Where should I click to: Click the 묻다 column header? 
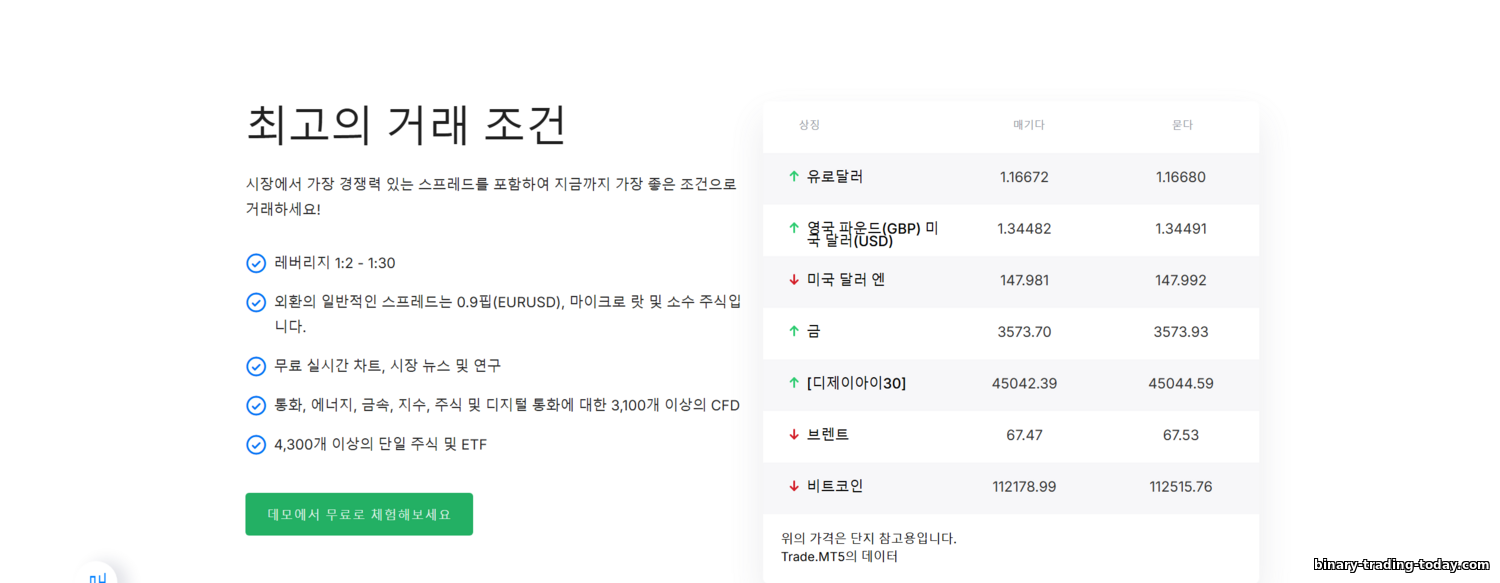pyautogui.click(x=1182, y=125)
